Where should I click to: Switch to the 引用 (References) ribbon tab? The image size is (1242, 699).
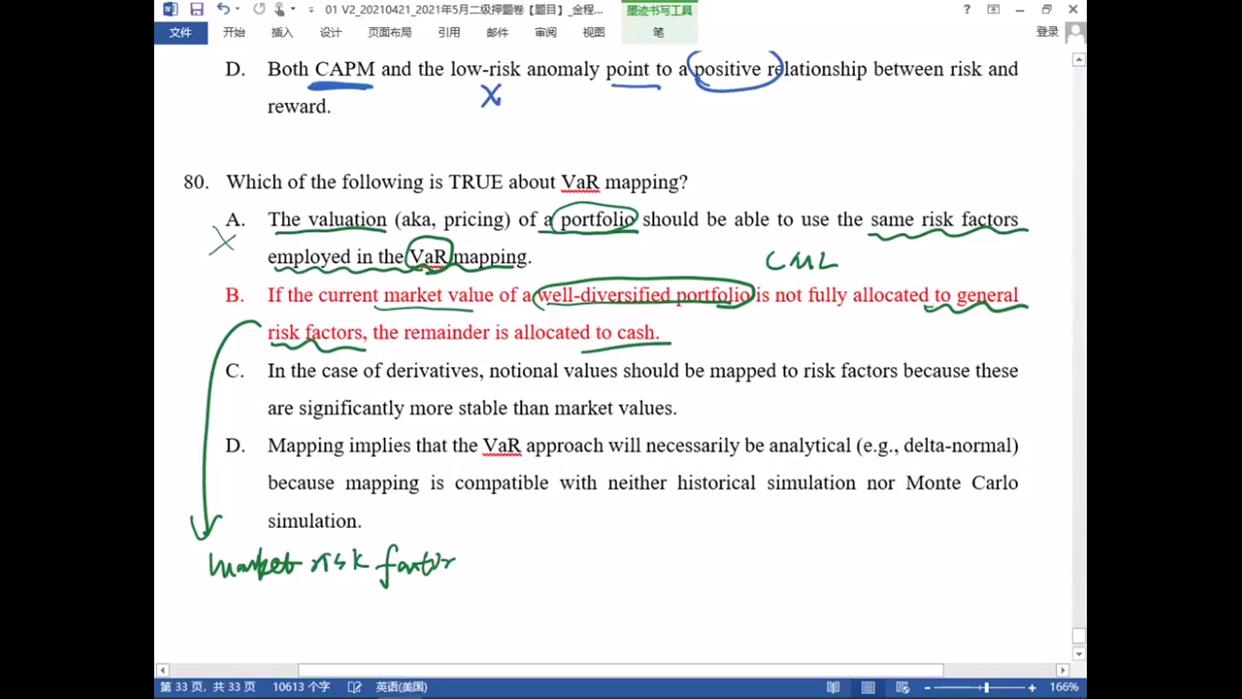(x=449, y=32)
